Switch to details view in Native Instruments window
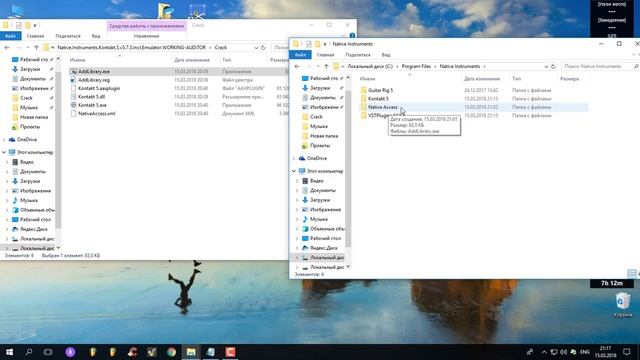Viewport: 640px width, 360px height. (x=631, y=273)
